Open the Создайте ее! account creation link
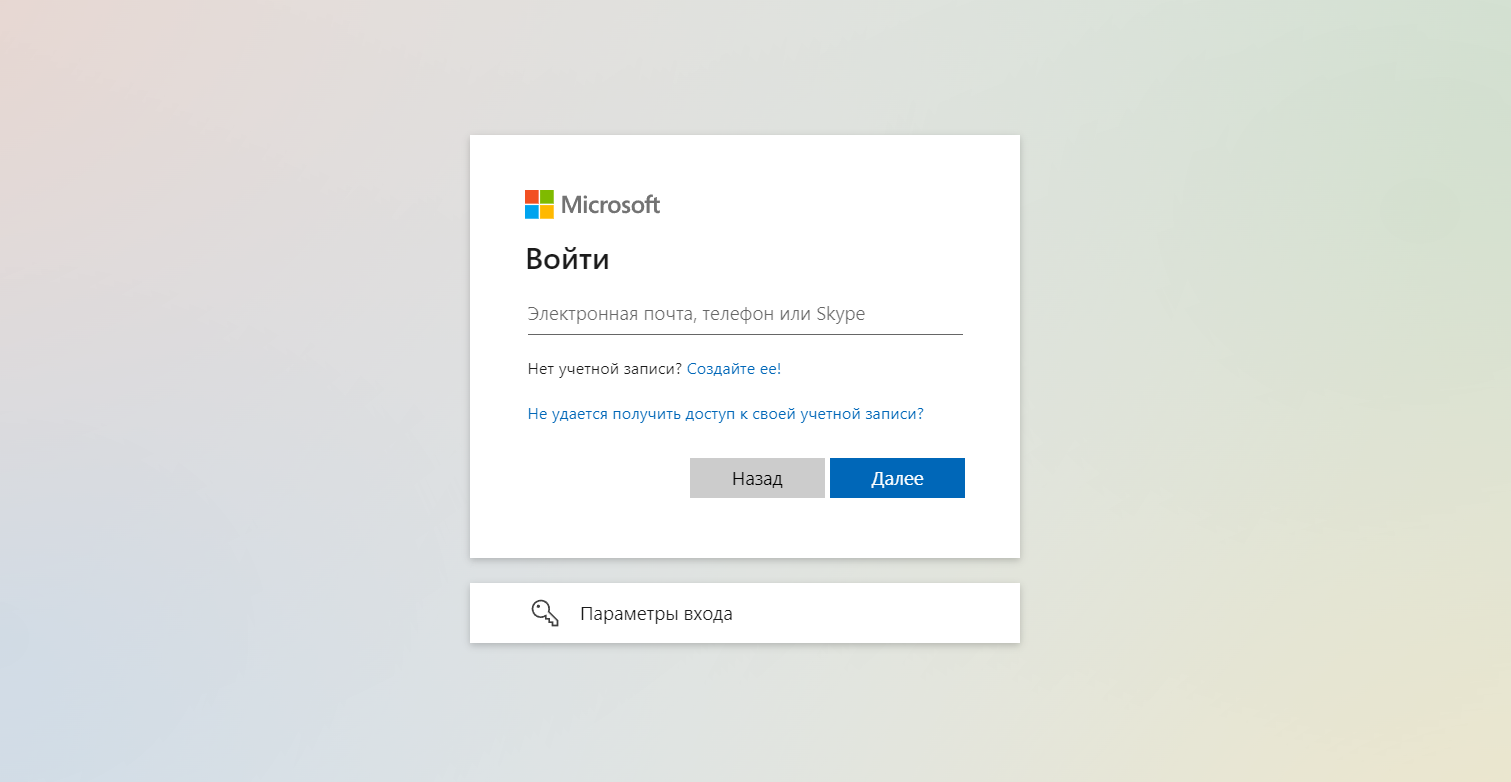Viewport: 1511px width, 782px height. point(734,368)
